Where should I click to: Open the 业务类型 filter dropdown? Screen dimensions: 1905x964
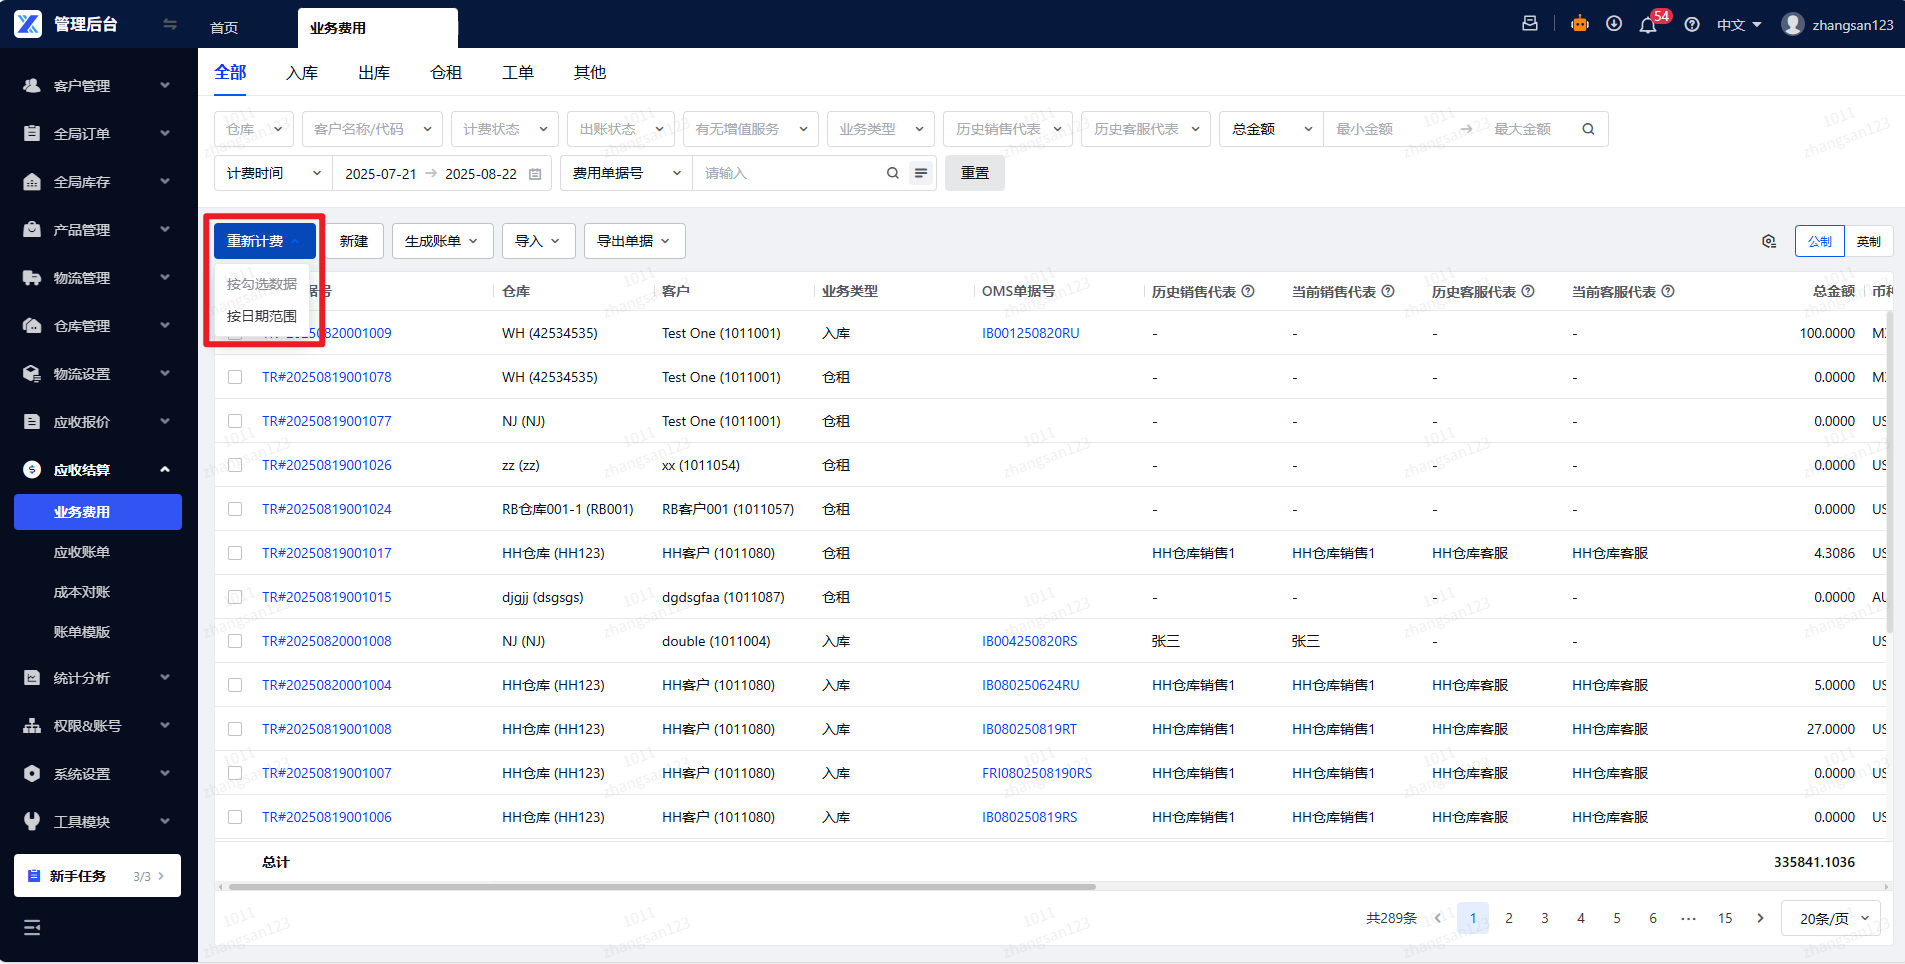[x=880, y=129]
